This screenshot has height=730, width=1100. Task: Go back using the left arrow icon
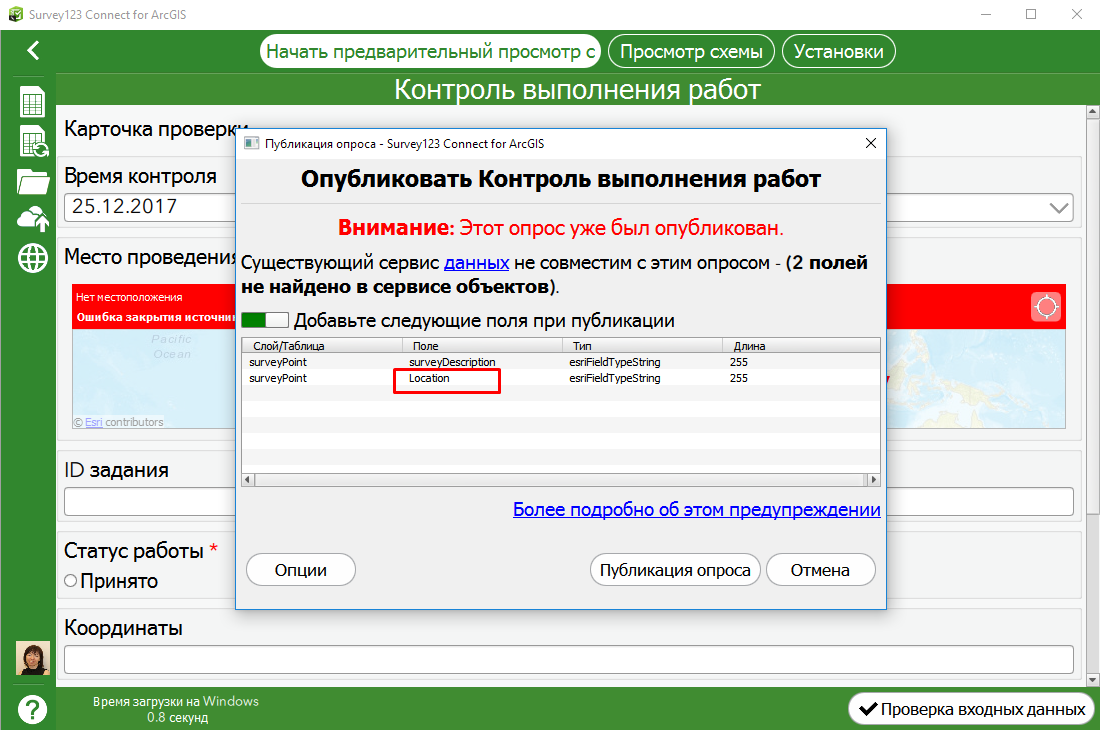click(33, 50)
